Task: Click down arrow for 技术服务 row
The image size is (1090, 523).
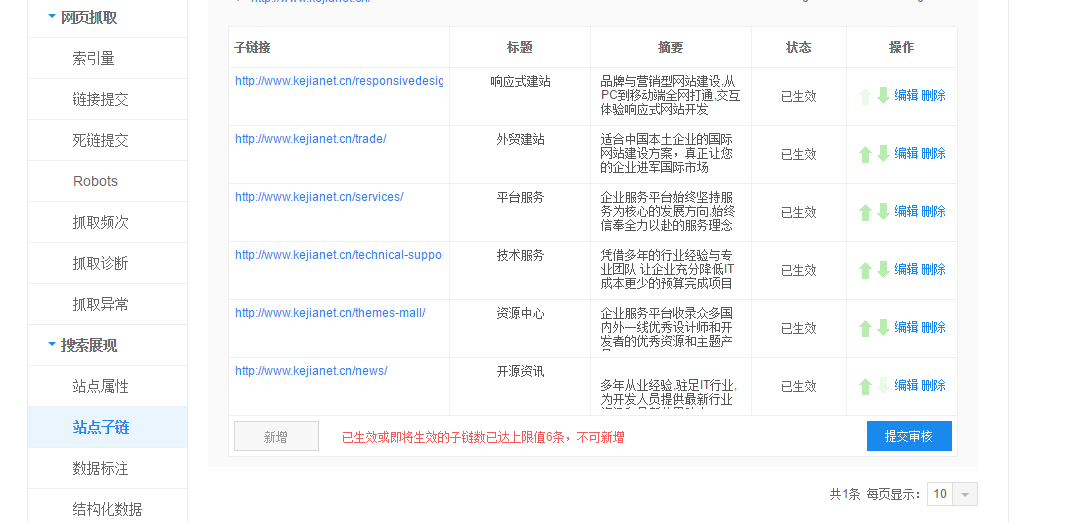Action: [883, 270]
